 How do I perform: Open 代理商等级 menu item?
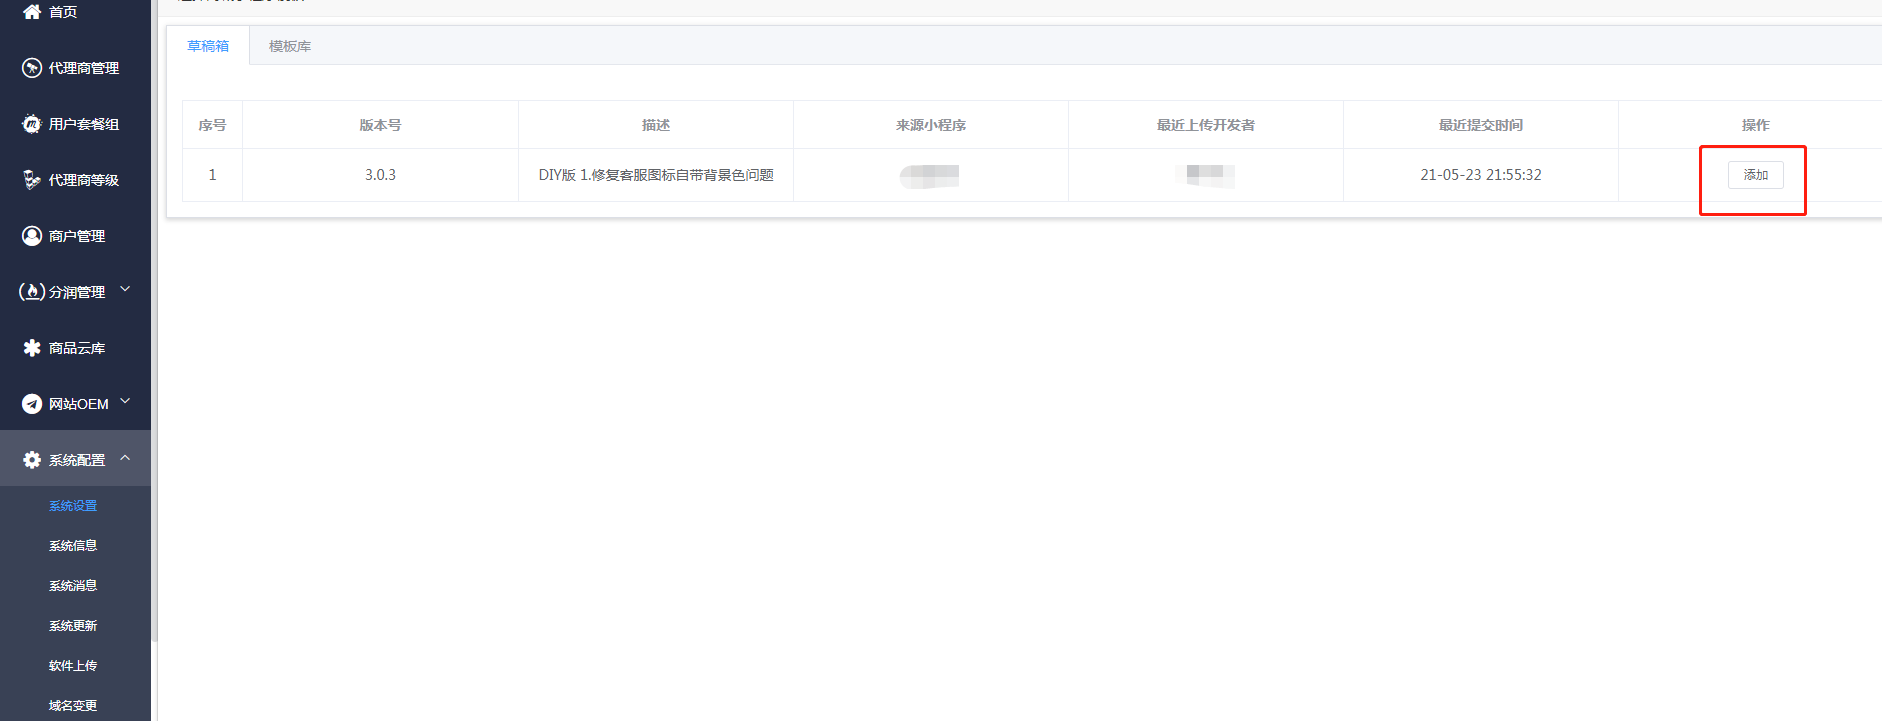(x=75, y=180)
